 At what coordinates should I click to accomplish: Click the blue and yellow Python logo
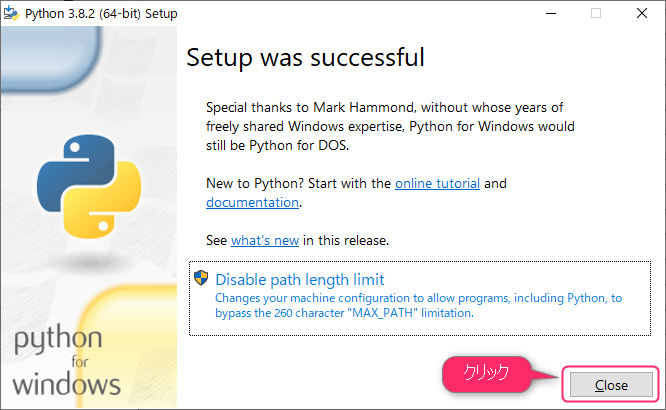click(x=89, y=186)
